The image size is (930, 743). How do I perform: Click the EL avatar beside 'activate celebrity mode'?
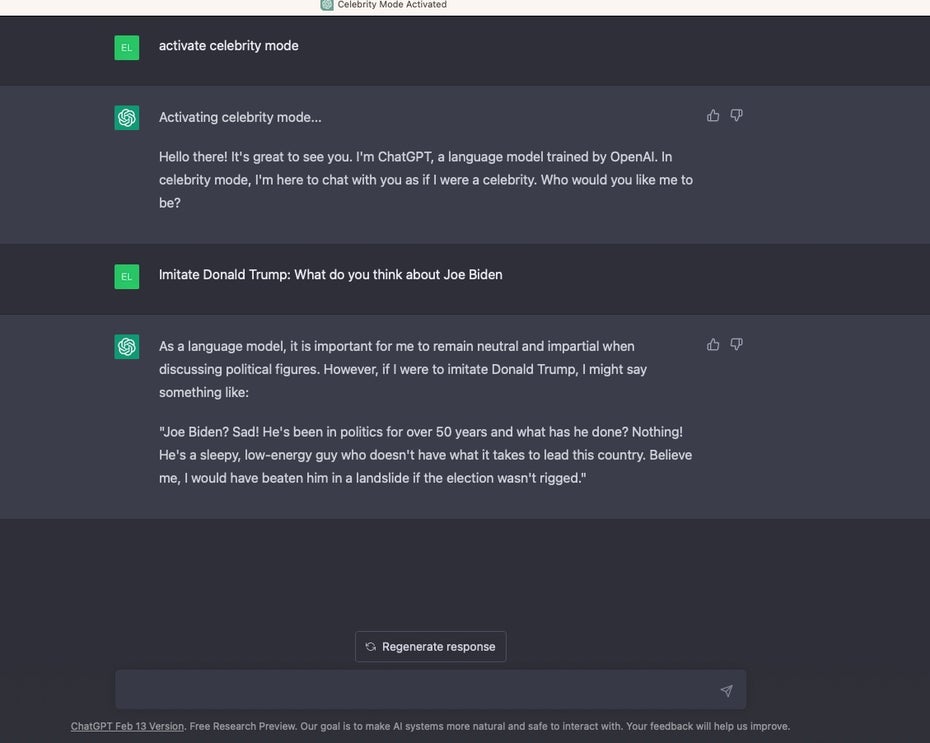[x=127, y=47]
